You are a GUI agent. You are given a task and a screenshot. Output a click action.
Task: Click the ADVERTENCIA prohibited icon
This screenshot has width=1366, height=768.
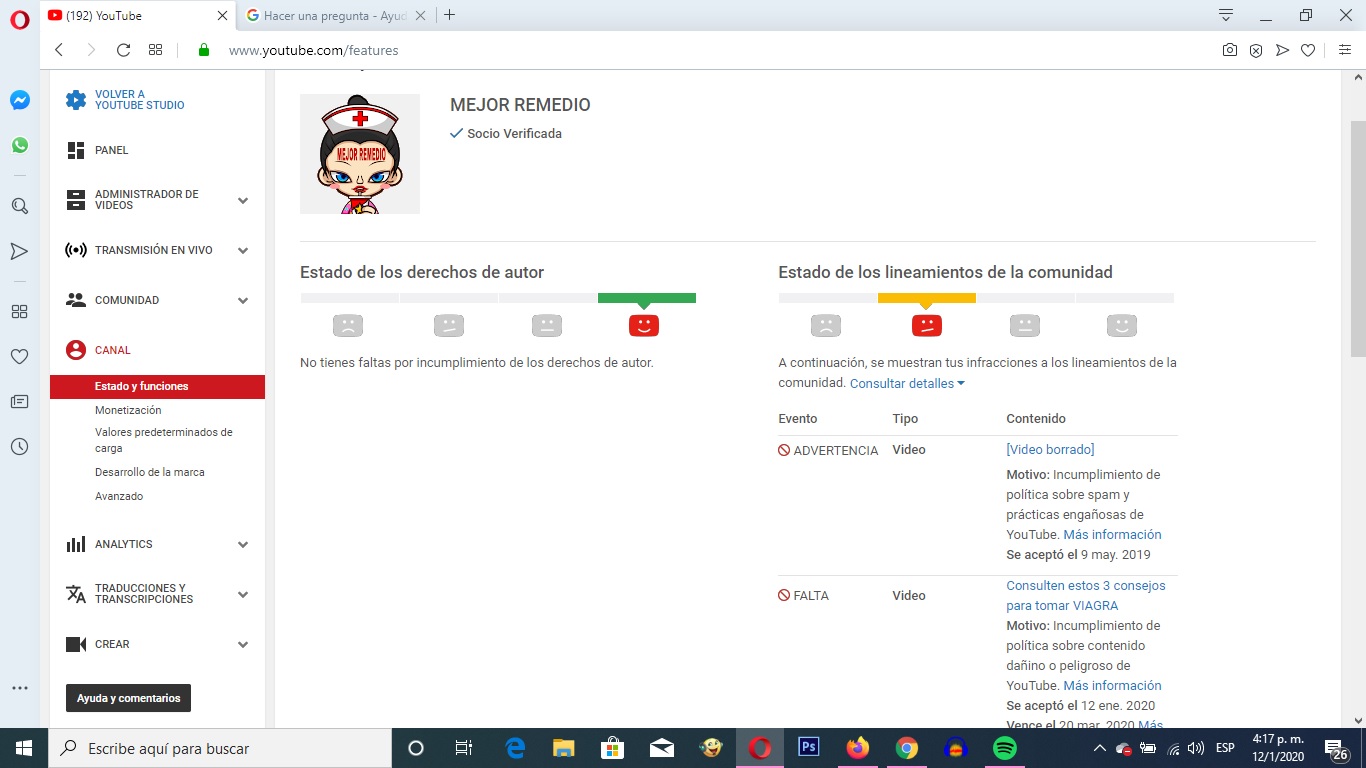click(x=784, y=450)
